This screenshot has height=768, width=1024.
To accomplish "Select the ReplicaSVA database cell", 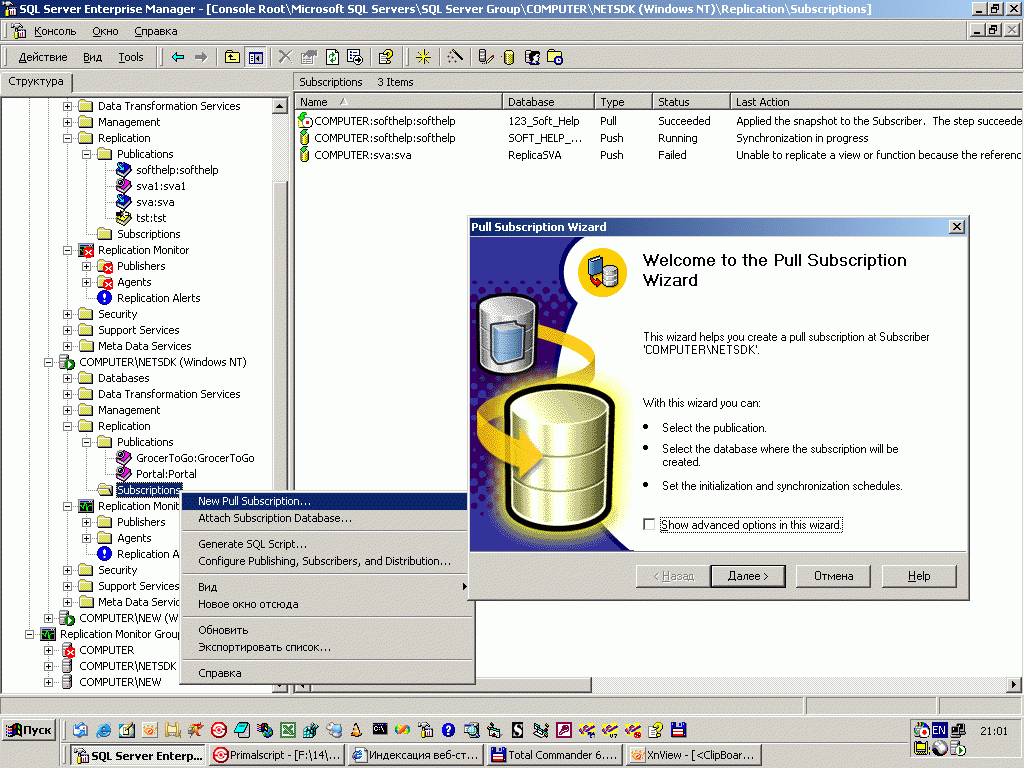I will (534, 155).
